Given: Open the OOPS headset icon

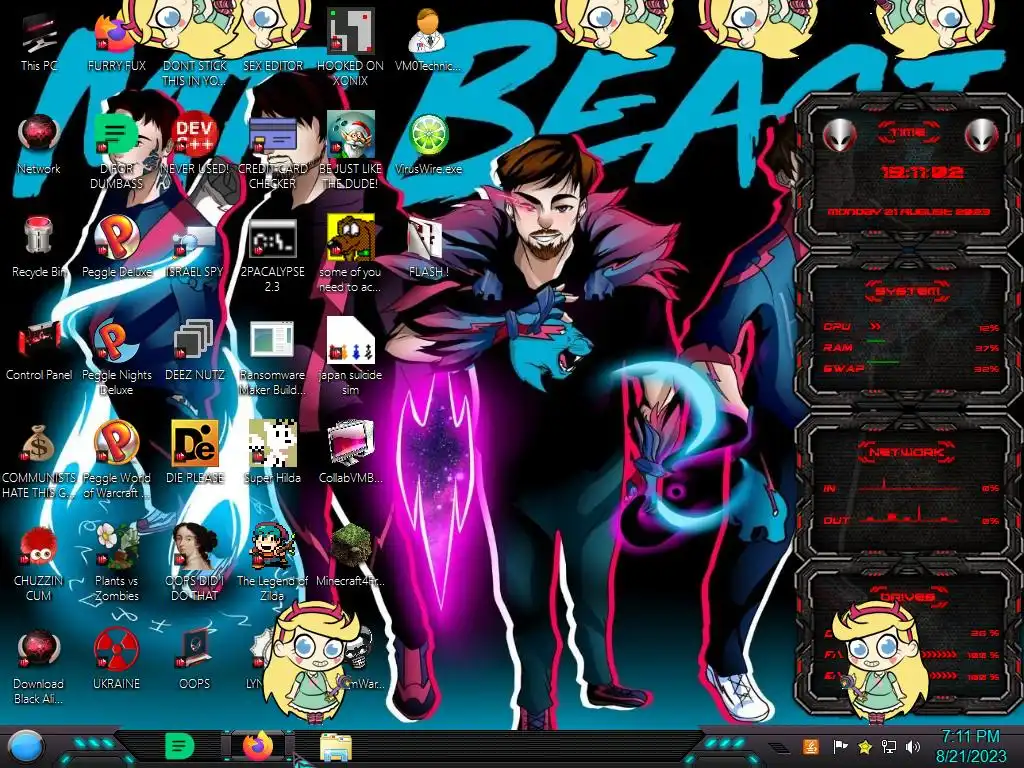Looking at the screenshot, I should [x=195, y=658].
